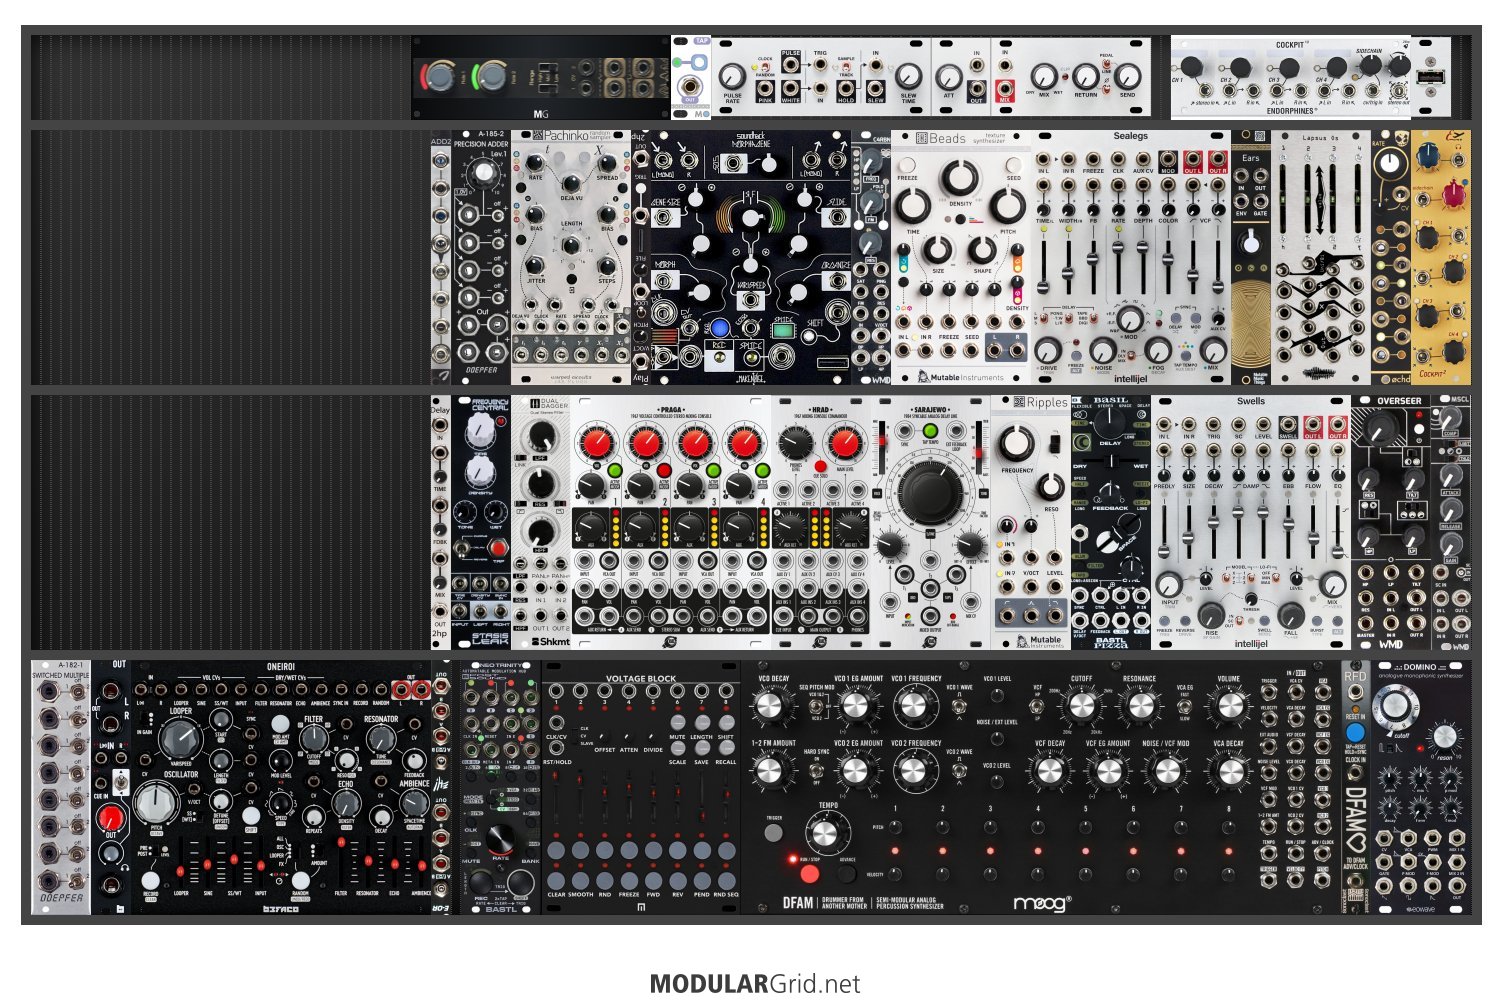The image size is (1512, 1005).
Task: Click the blue lit button on Morphagene
Action: (719, 327)
